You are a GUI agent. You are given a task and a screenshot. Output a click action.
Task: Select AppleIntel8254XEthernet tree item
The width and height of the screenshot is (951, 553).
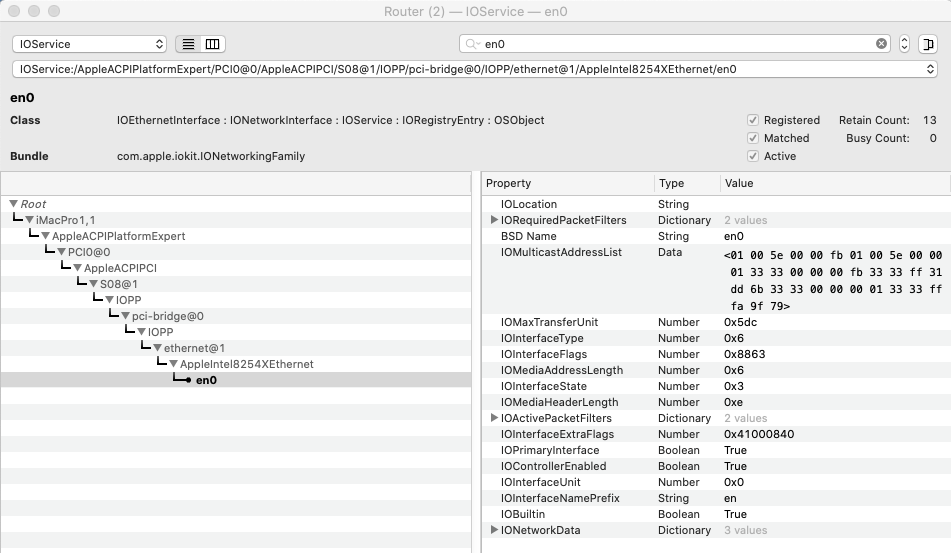point(246,364)
